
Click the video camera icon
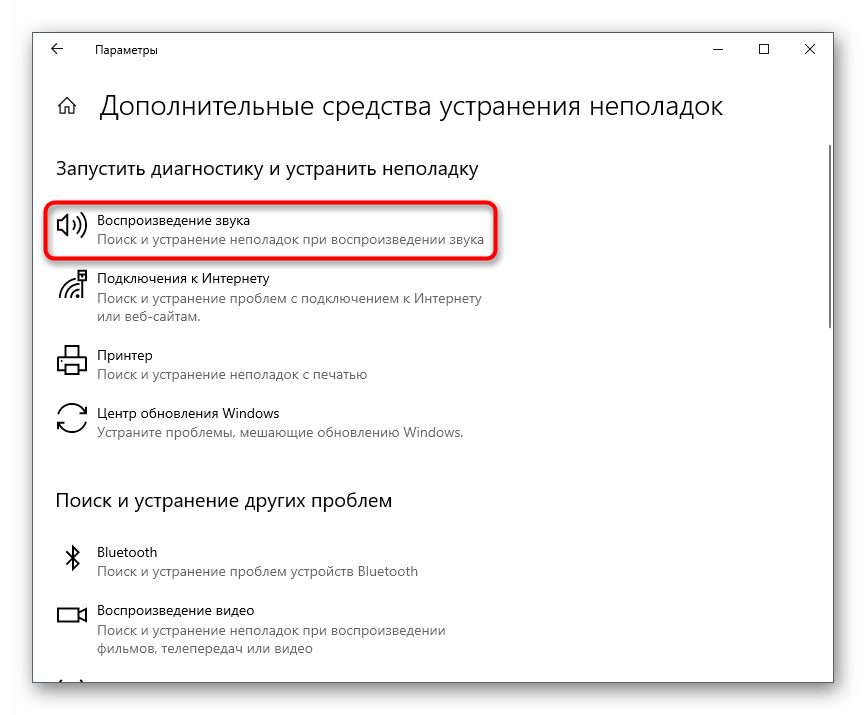click(72, 615)
